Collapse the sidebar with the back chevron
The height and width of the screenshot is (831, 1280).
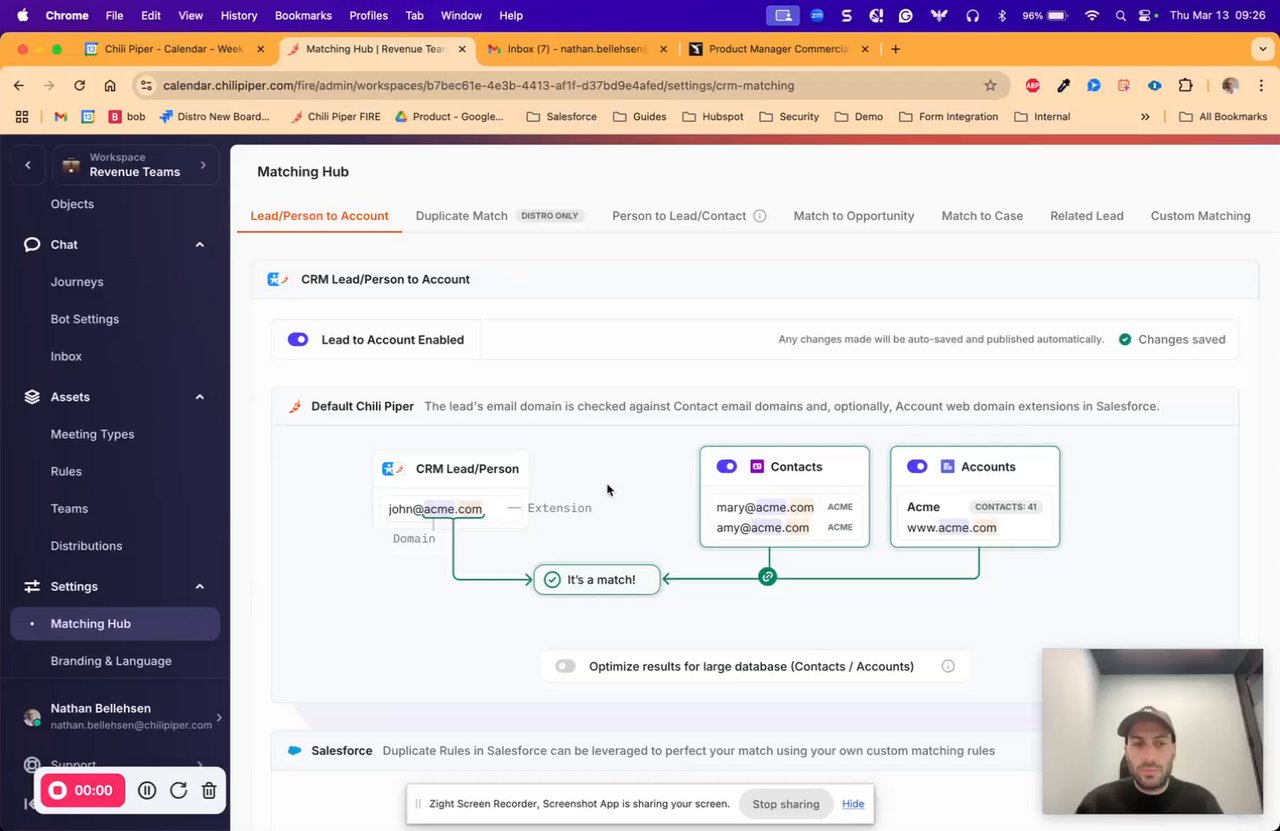click(x=28, y=165)
